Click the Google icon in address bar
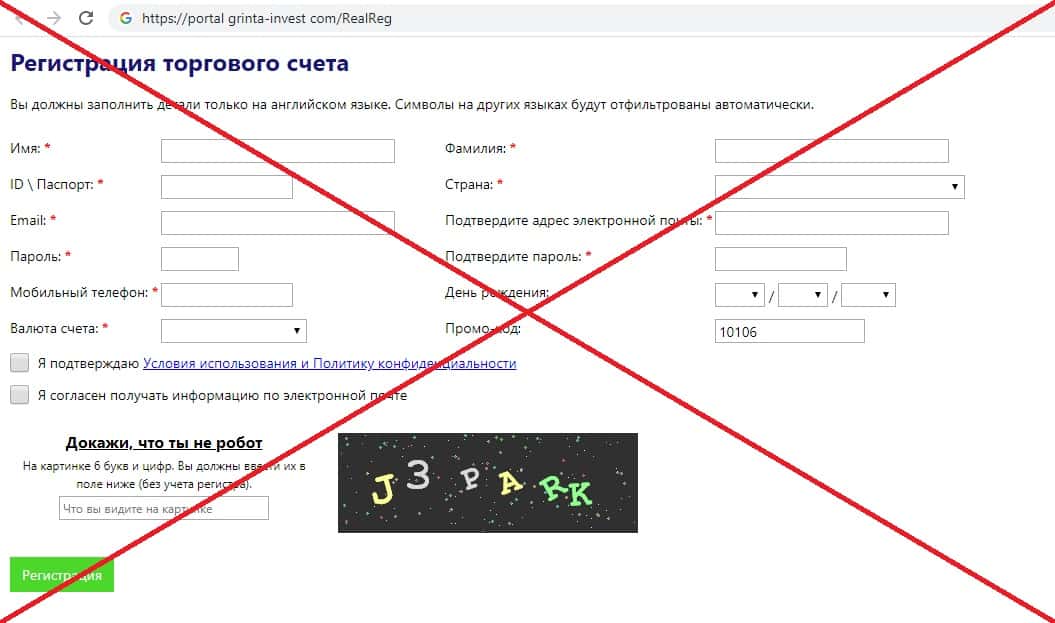Screen dimensions: 1055x623 [x=126, y=18]
